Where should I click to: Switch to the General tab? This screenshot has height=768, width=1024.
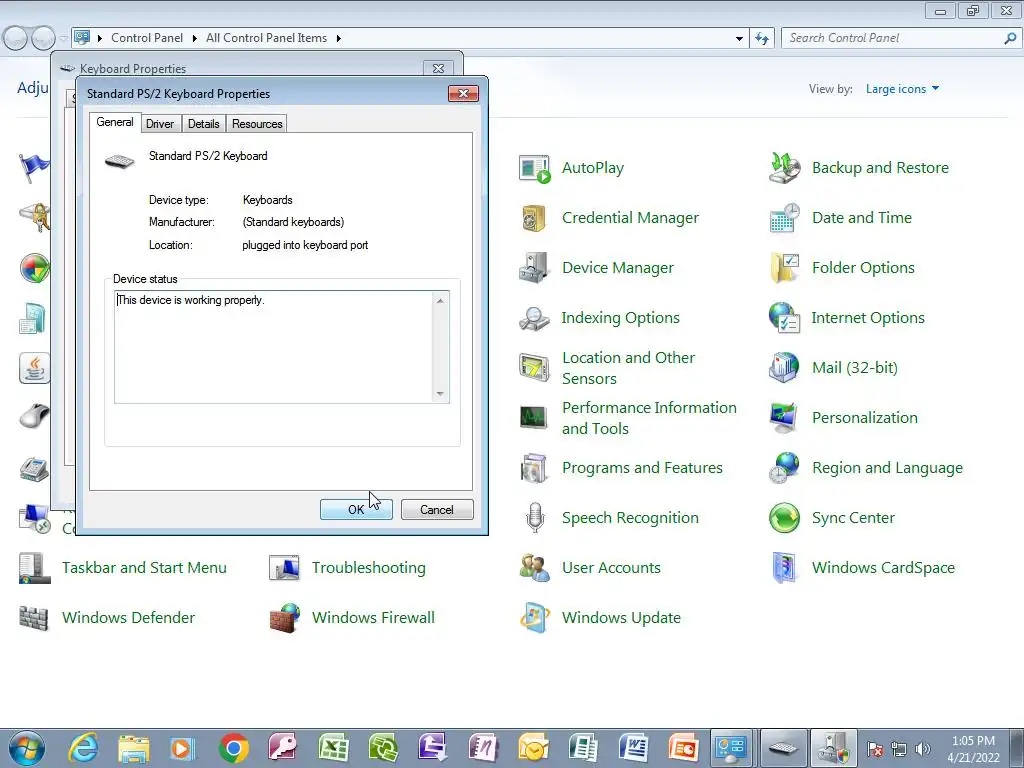tap(115, 122)
